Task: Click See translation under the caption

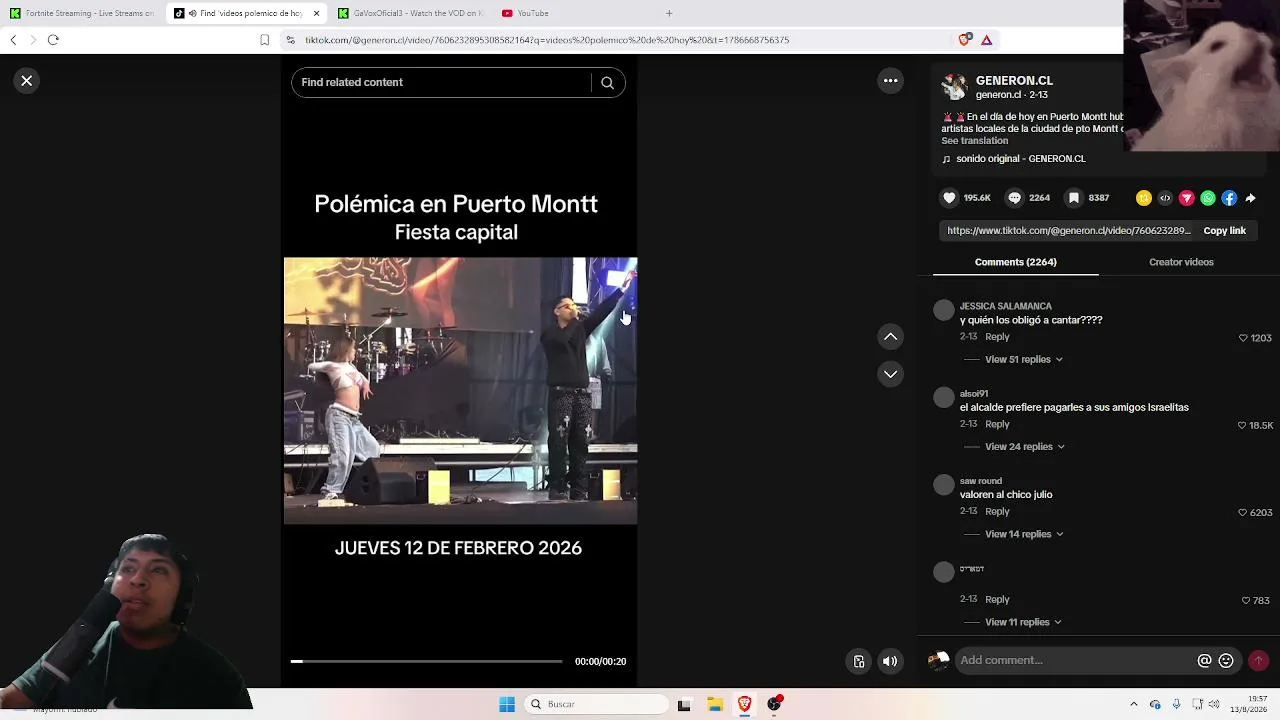Action: pyautogui.click(x=974, y=141)
